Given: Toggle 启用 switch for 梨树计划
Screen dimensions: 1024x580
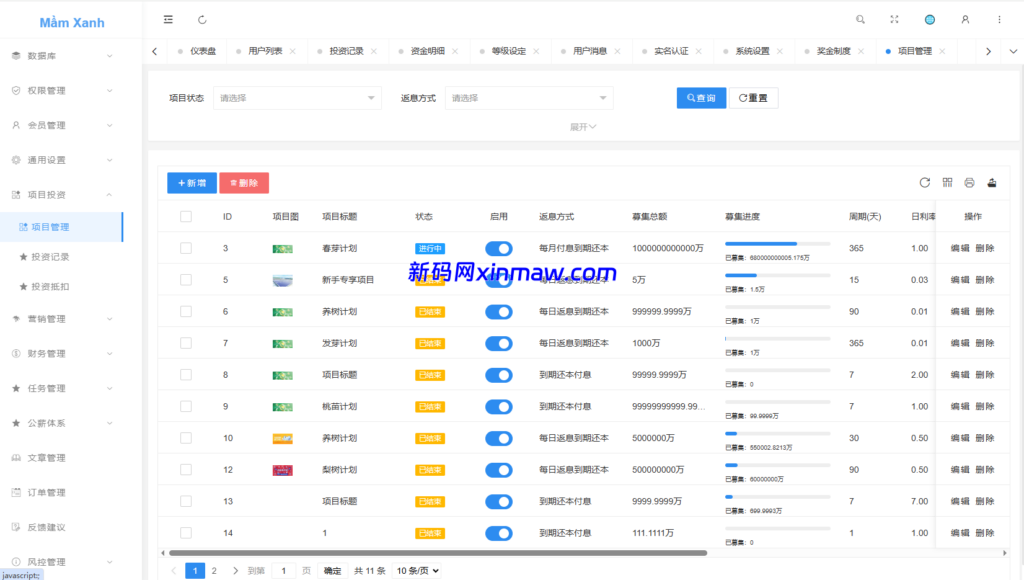Looking at the screenshot, I should (499, 470).
